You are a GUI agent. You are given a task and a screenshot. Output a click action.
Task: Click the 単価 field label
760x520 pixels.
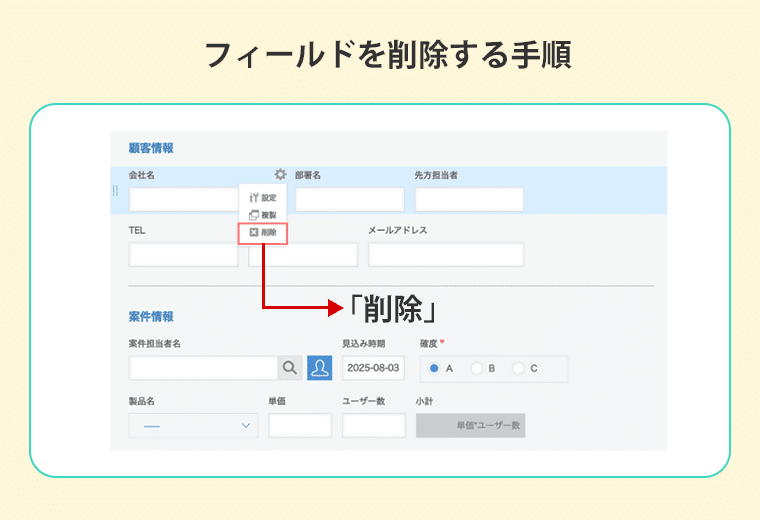click(277, 401)
